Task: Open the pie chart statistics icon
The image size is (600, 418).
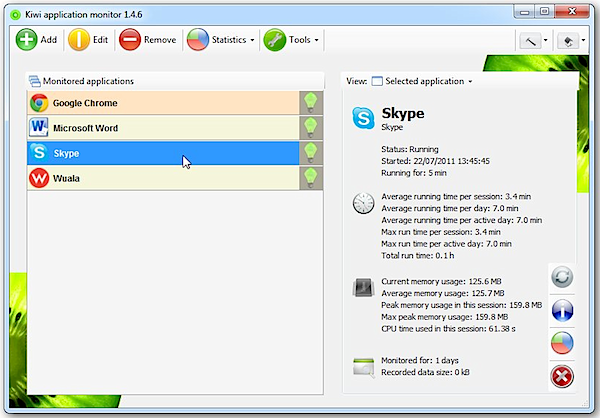Action: click(x=562, y=343)
